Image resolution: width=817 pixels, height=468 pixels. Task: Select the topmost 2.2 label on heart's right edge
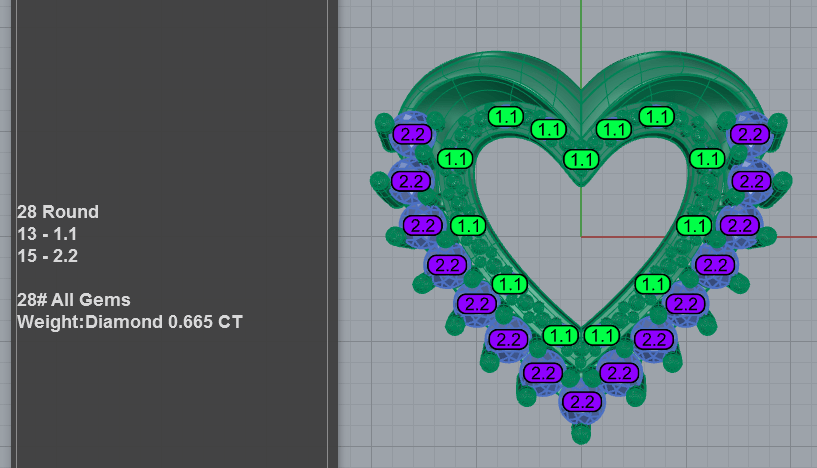tap(750, 134)
